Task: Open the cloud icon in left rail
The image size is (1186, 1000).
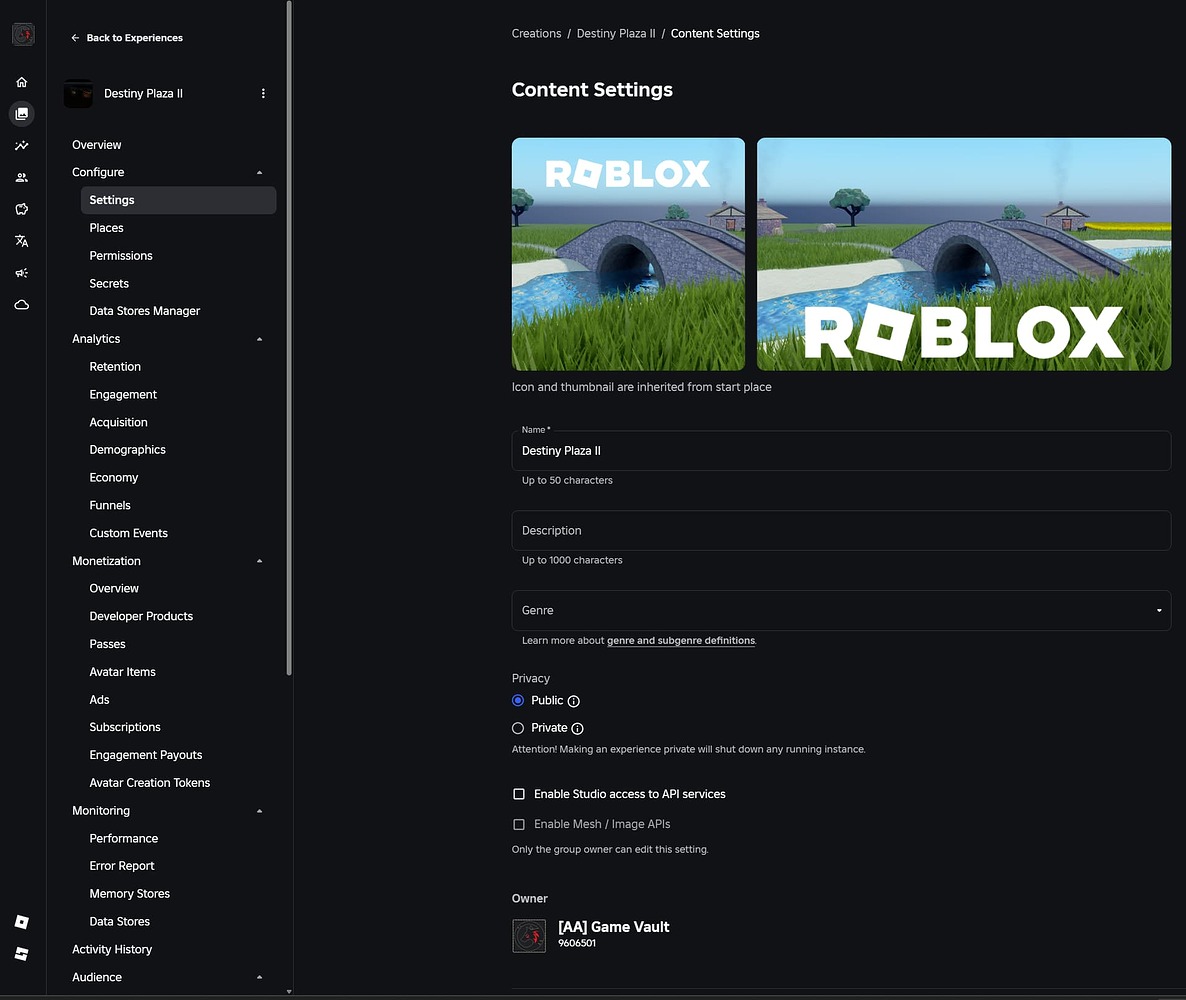Action: pyautogui.click(x=22, y=305)
